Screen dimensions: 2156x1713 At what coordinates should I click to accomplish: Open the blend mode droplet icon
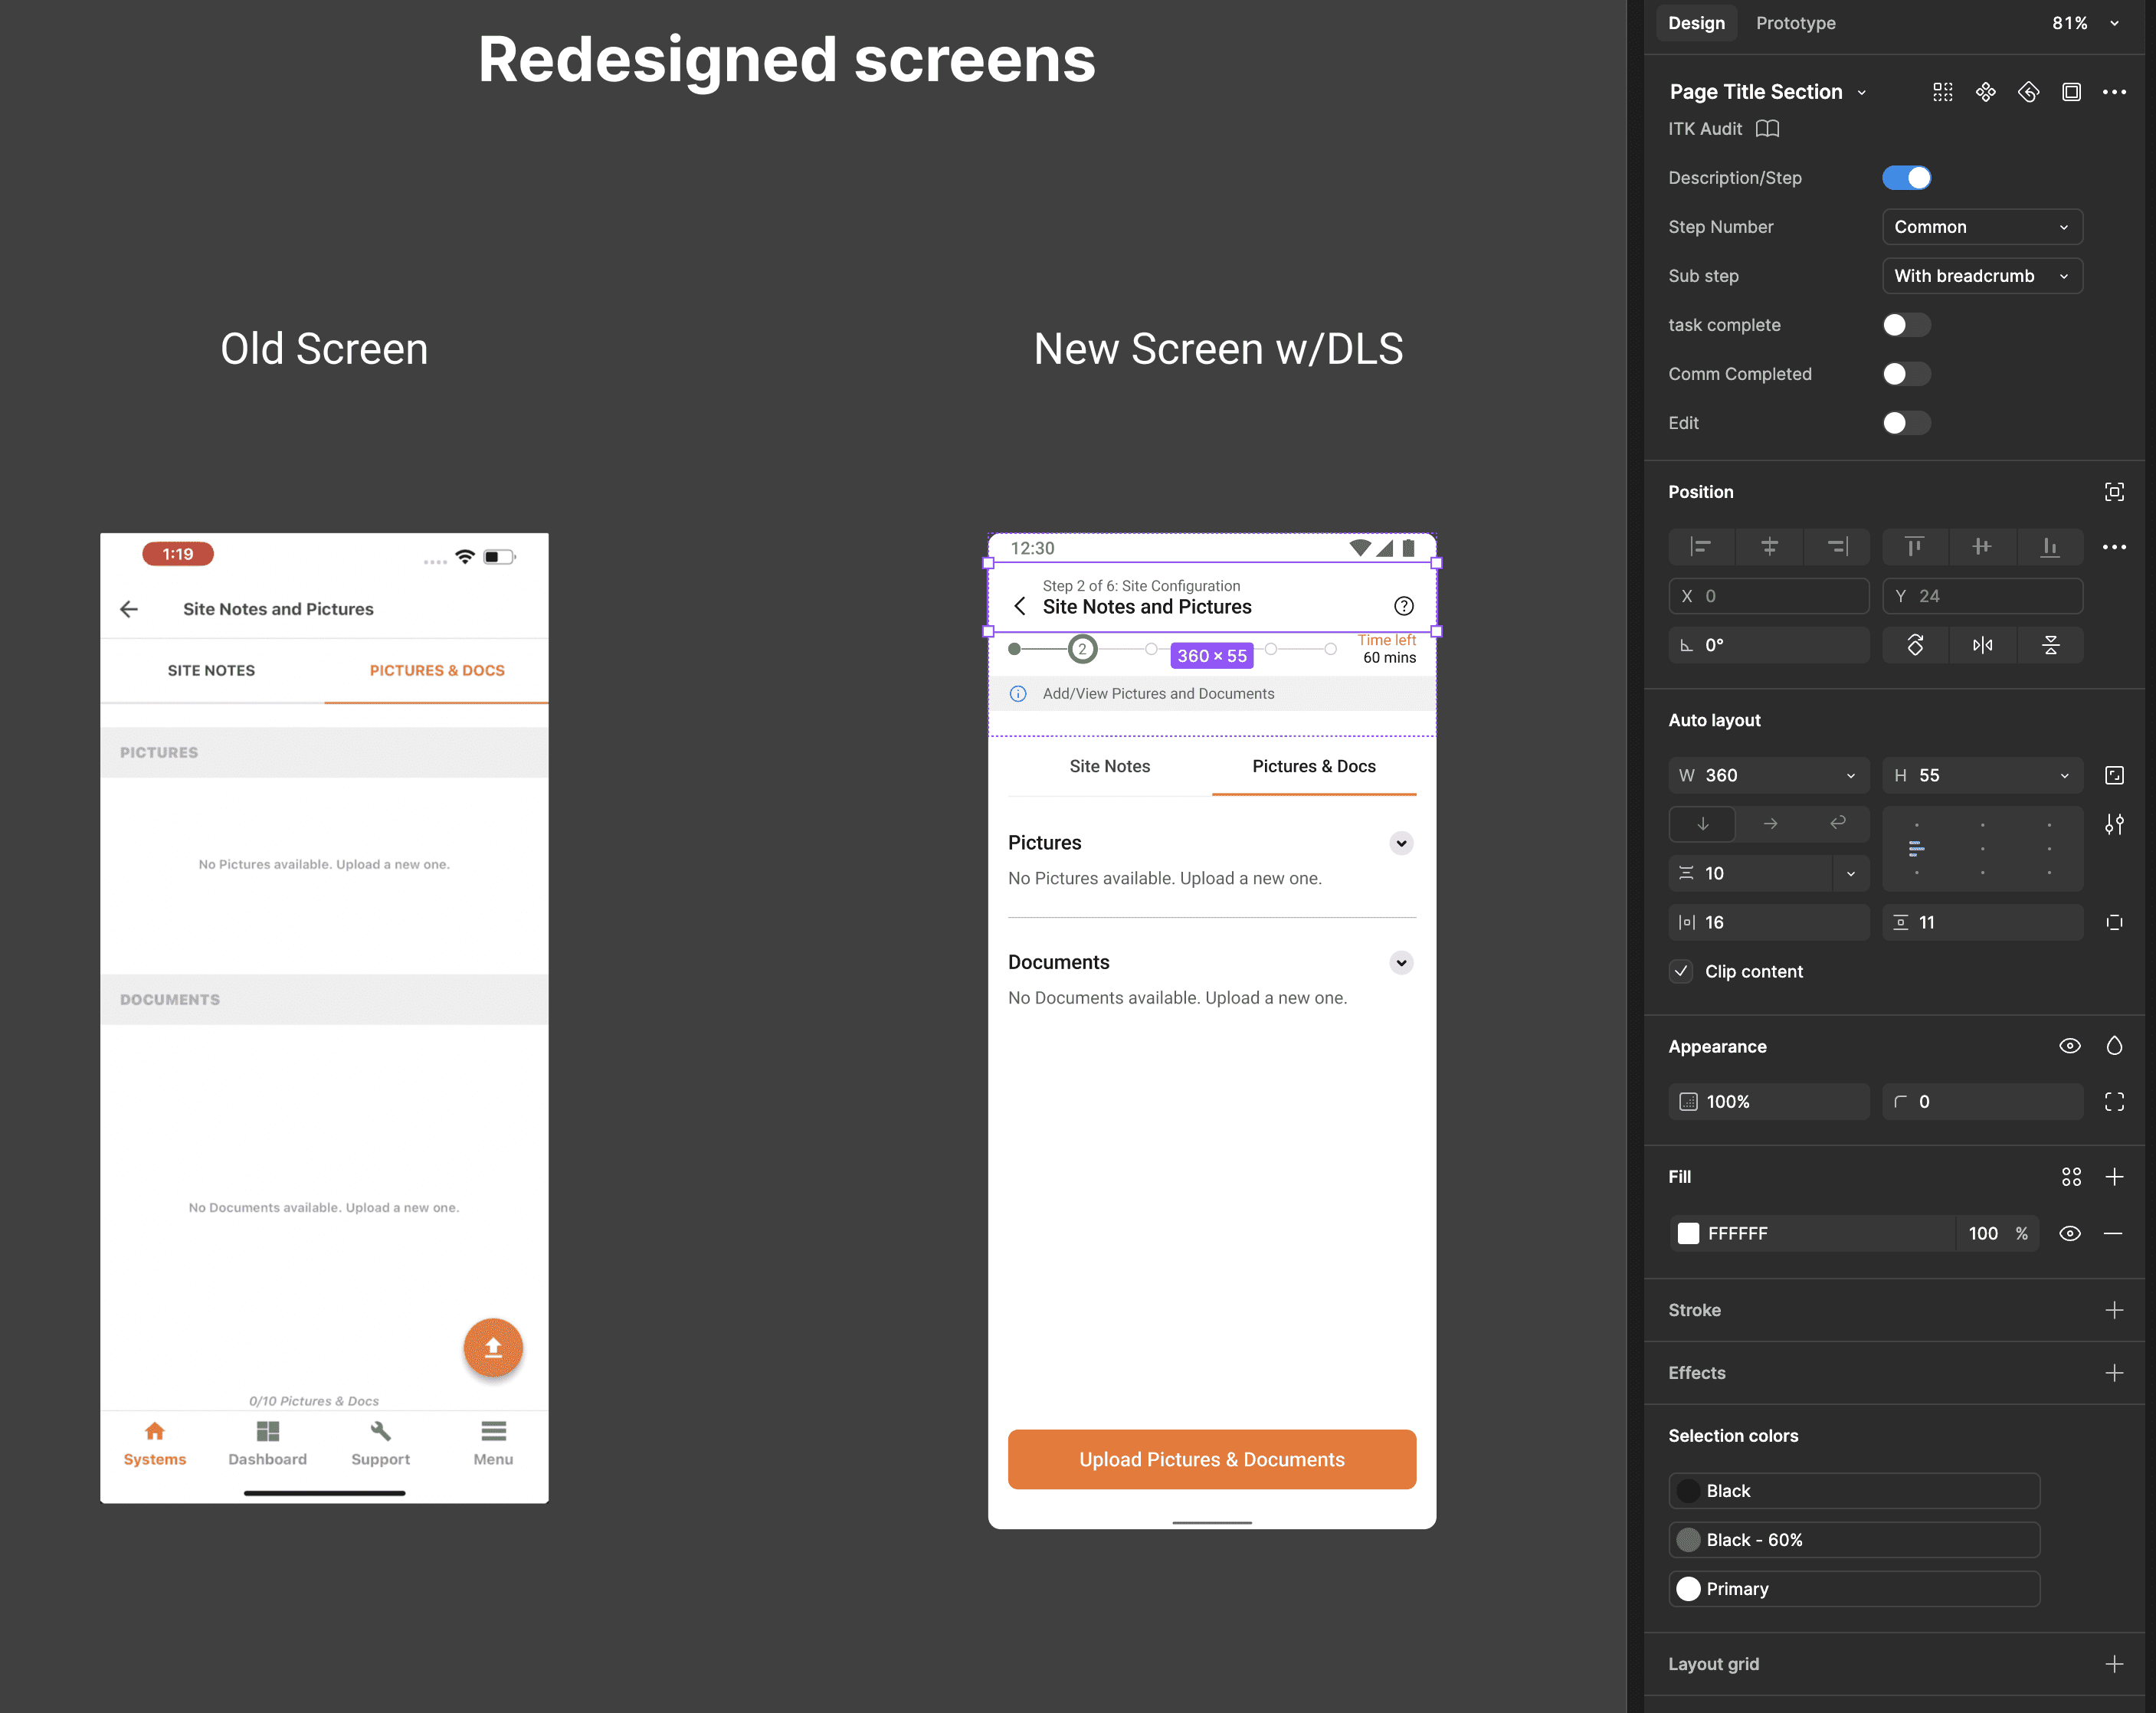point(2113,1046)
